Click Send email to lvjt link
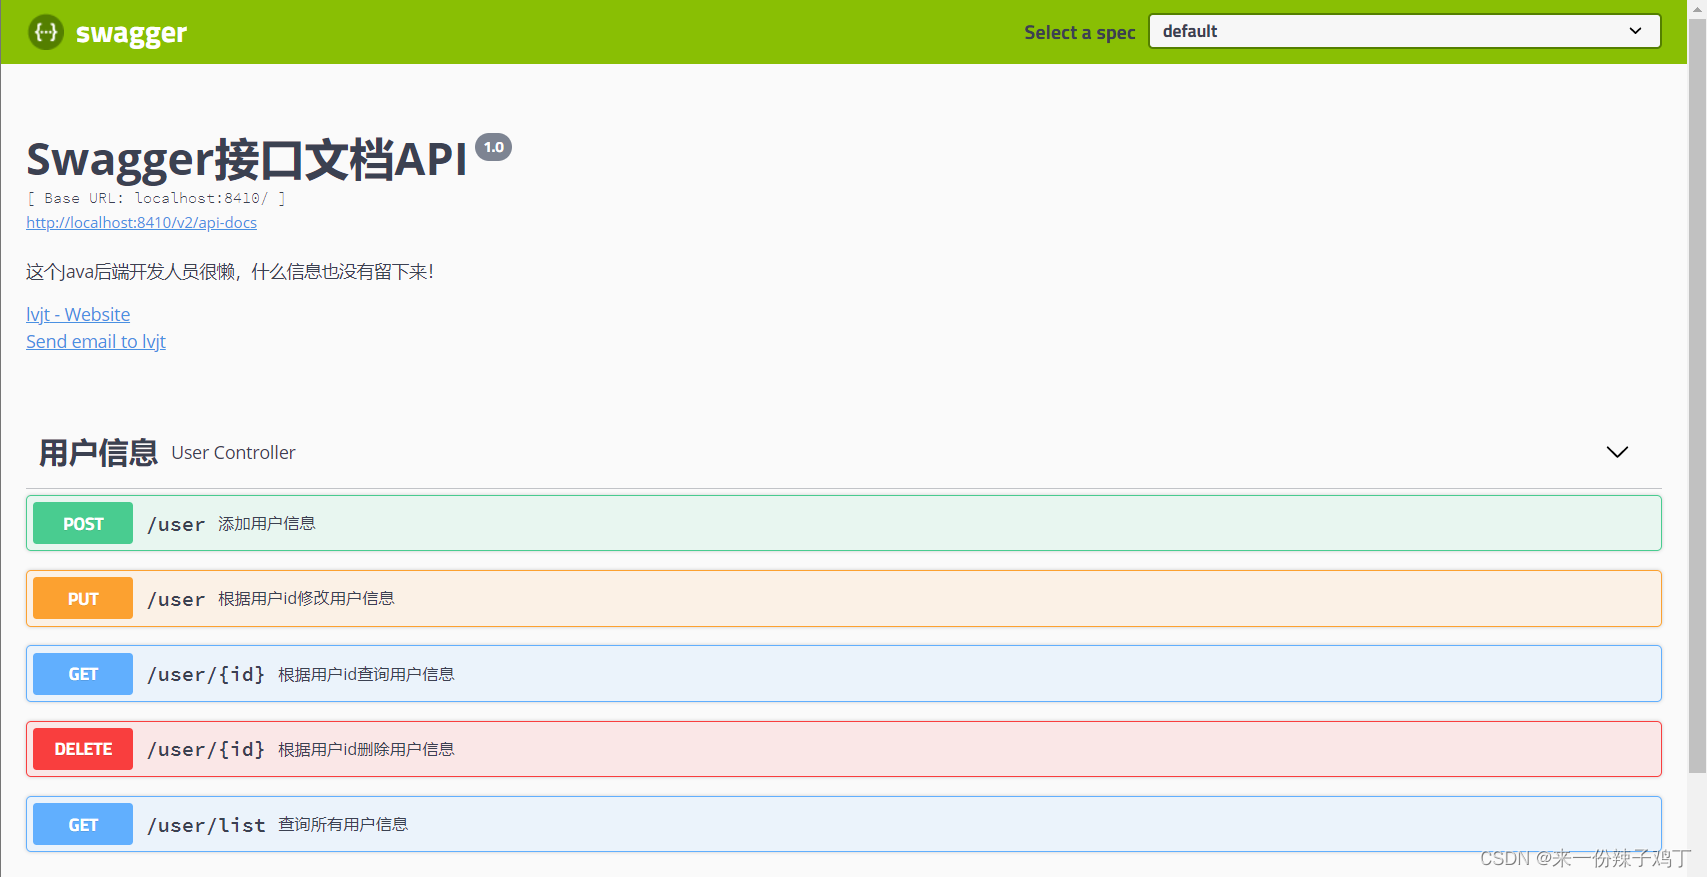 [96, 341]
